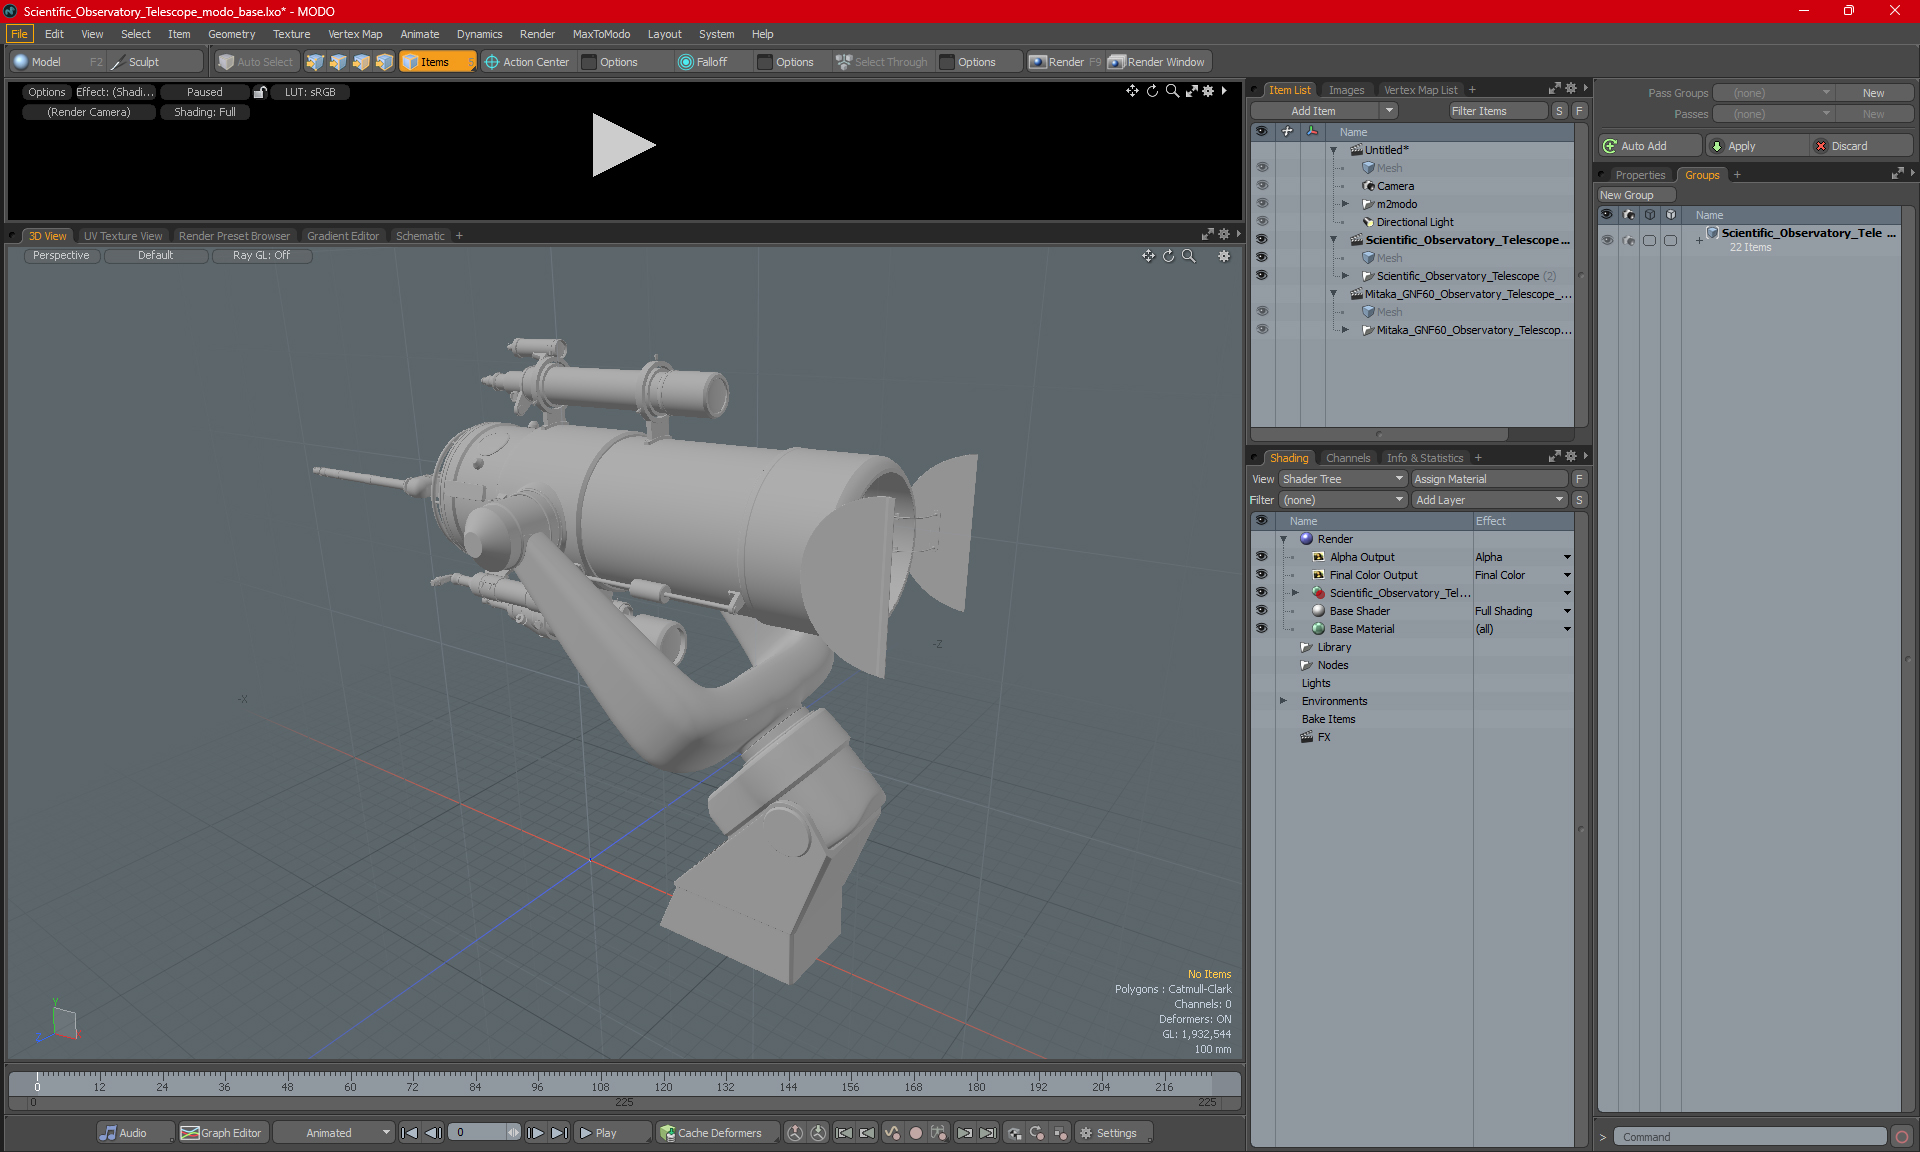Toggle visibility of Base Shader layer
1920x1152 pixels.
[x=1262, y=611]
